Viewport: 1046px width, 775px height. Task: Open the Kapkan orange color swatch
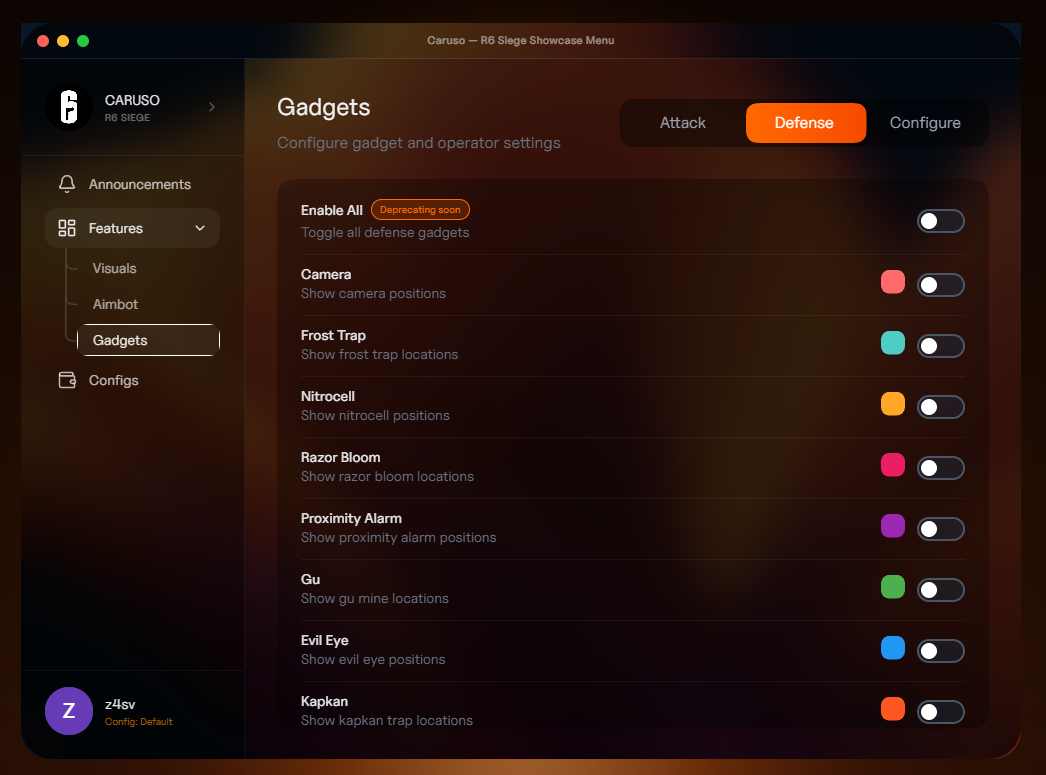893,709
